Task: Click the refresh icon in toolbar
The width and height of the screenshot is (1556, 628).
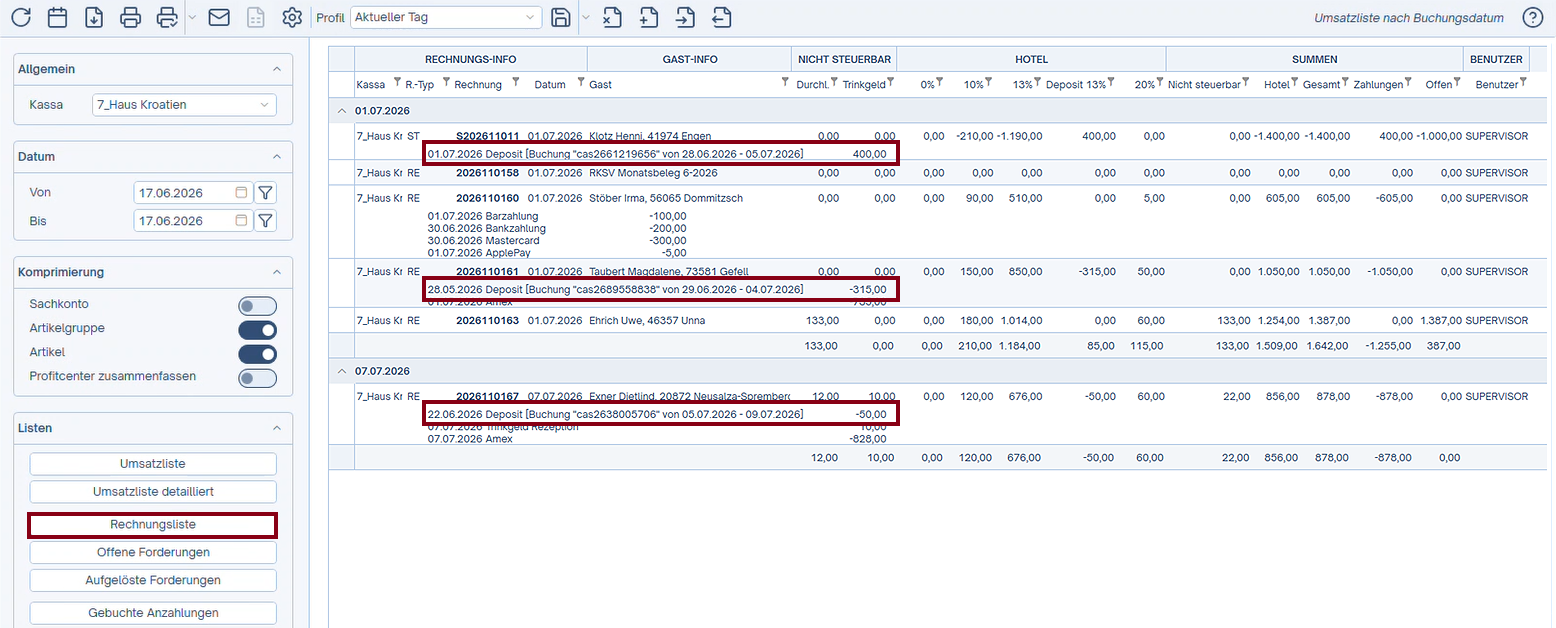Action: [x=21, y=17]
